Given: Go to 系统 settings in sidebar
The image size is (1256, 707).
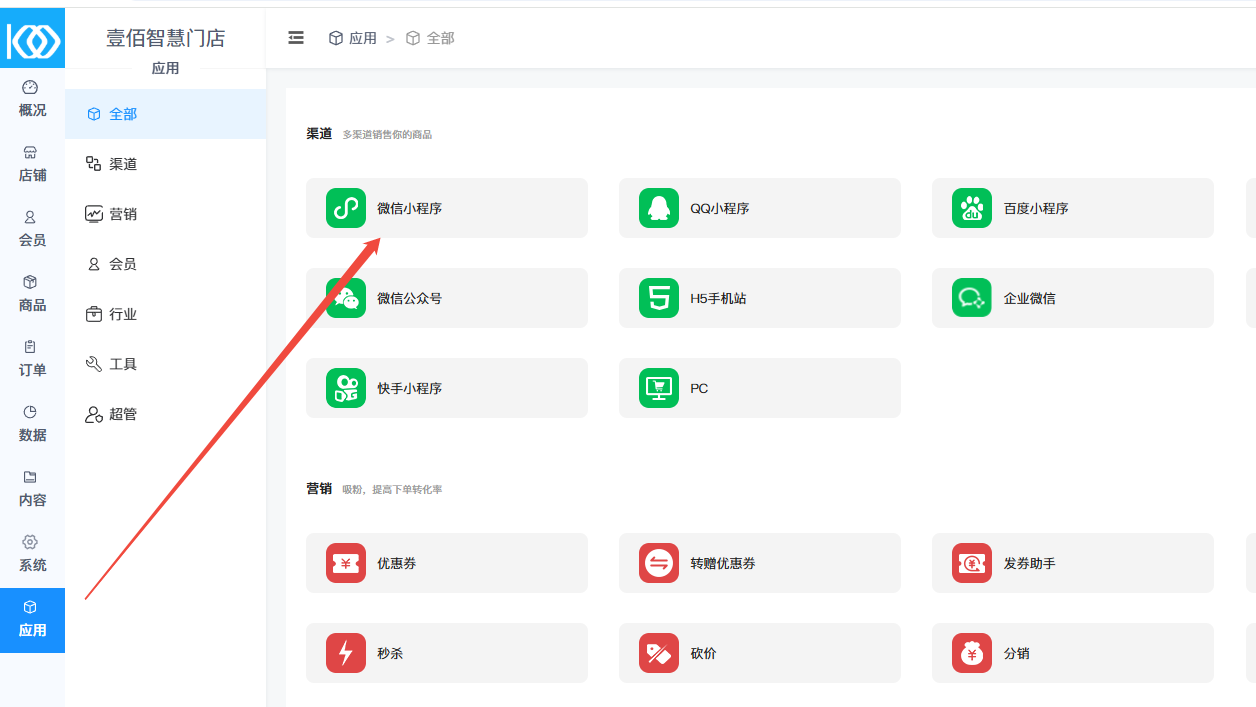Looking at the screenshot, I should pos(32,554).
